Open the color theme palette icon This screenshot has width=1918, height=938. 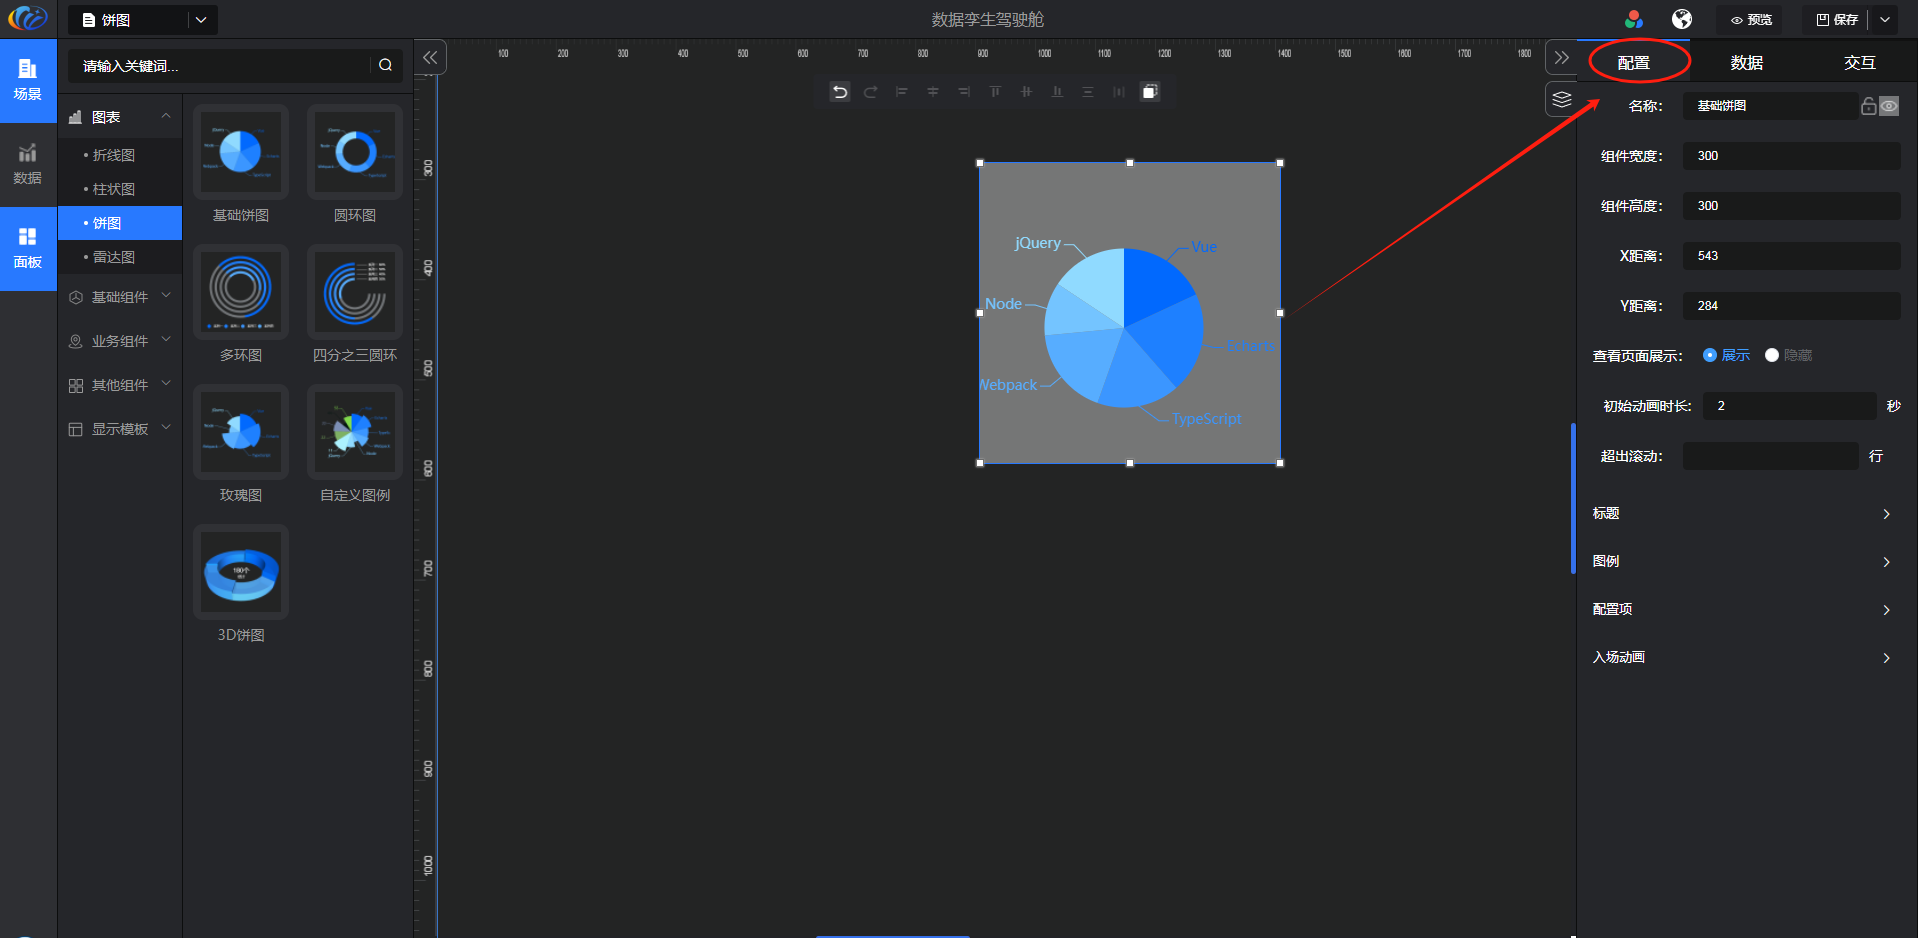tap(1633, 20)
